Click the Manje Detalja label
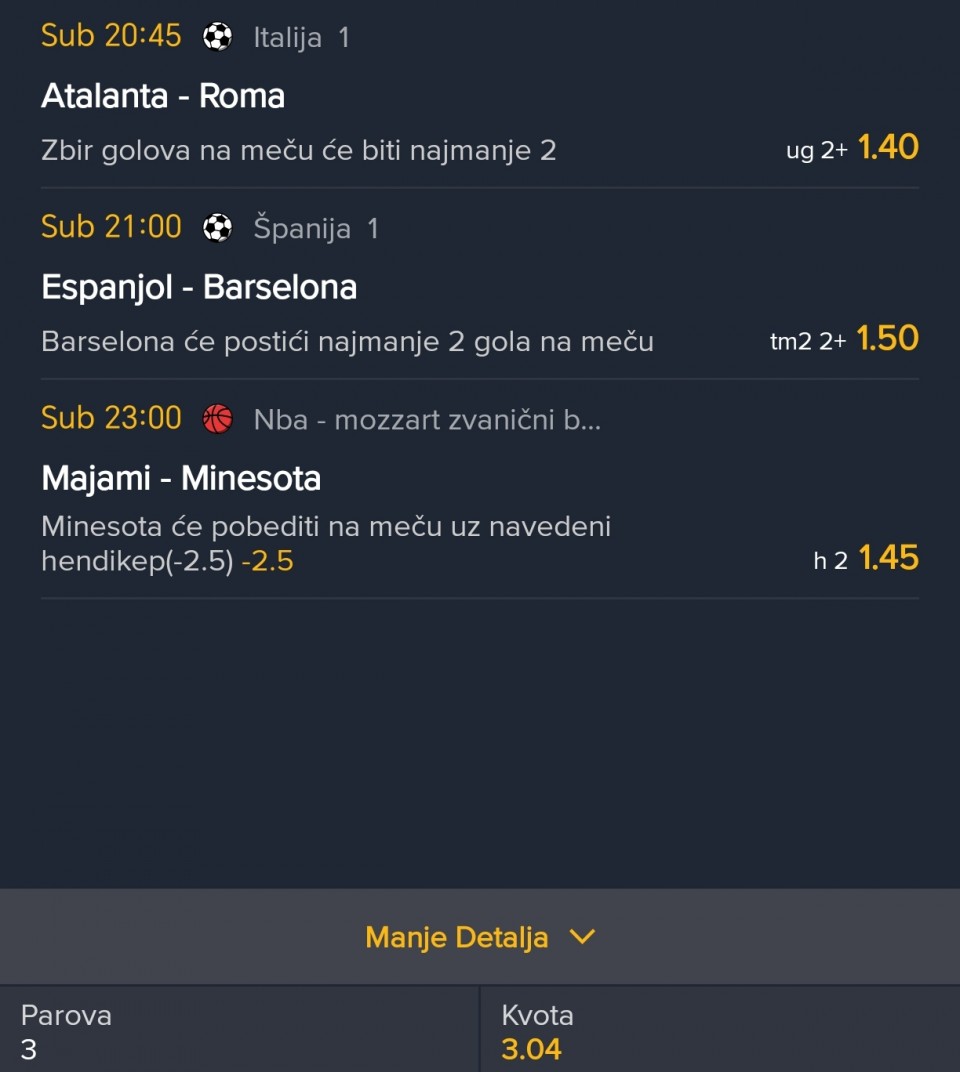This screenshot has width=960, height=1072. [456, 937]
